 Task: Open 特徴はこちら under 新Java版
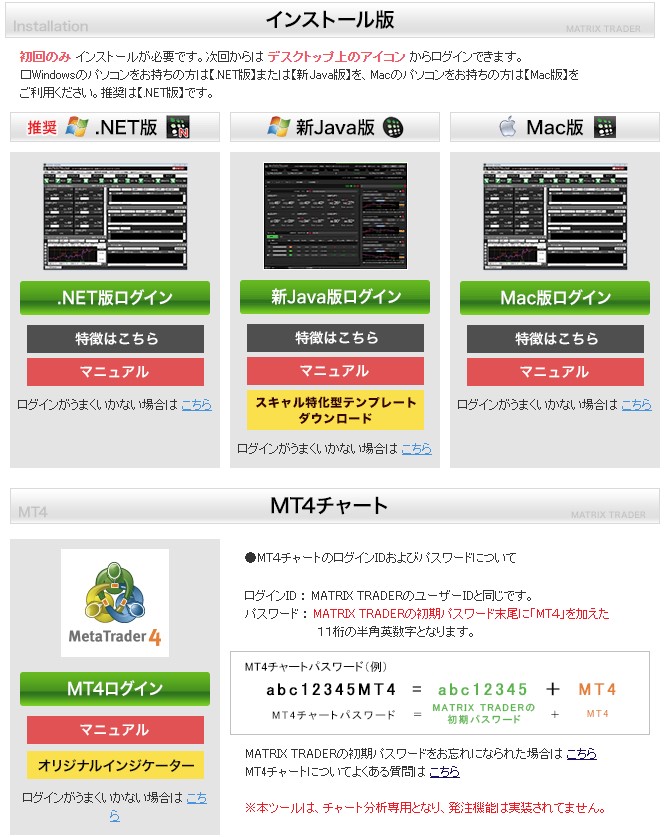335,338
